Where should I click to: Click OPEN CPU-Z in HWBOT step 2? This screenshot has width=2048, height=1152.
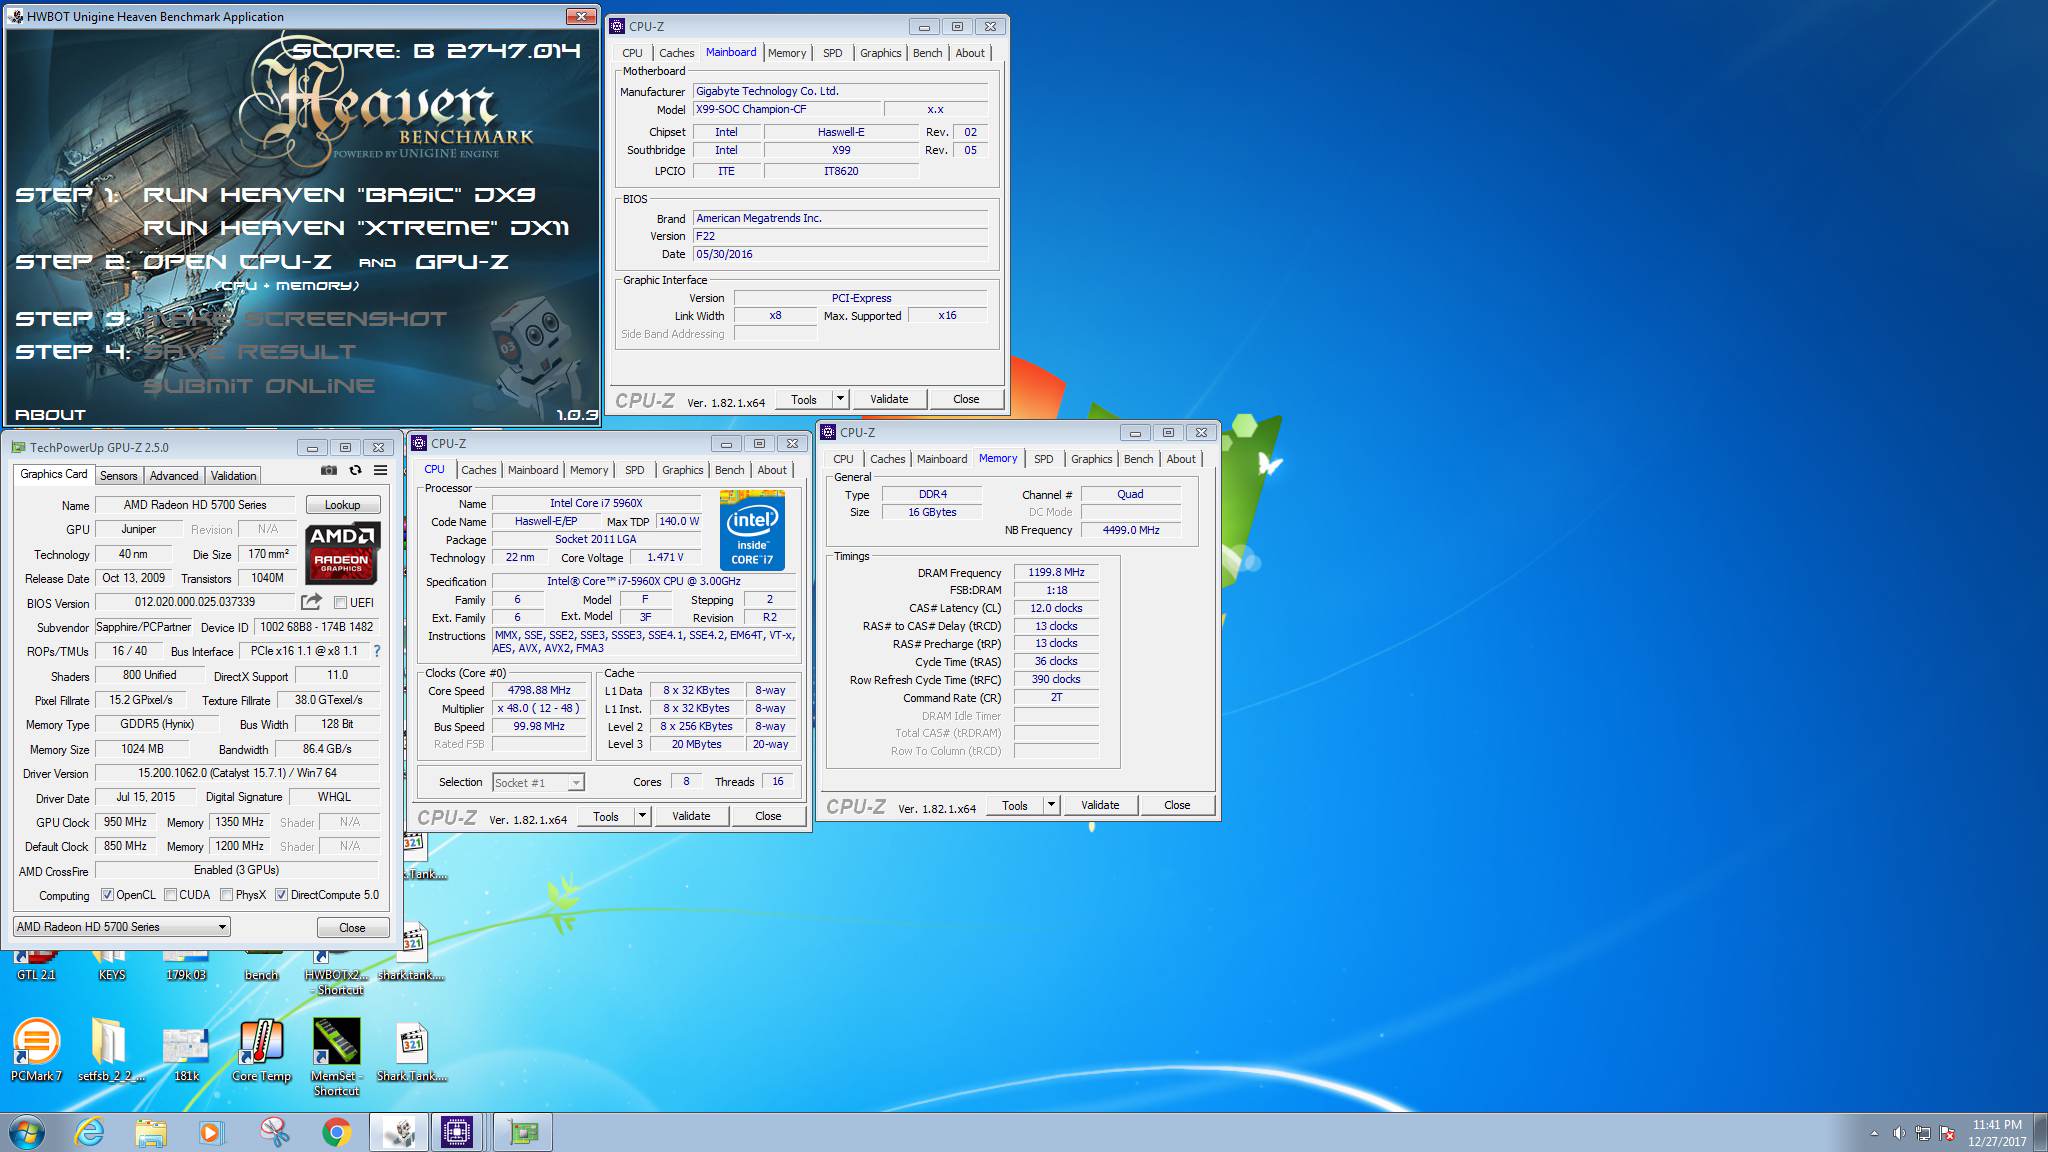click(x=237, y=261)
